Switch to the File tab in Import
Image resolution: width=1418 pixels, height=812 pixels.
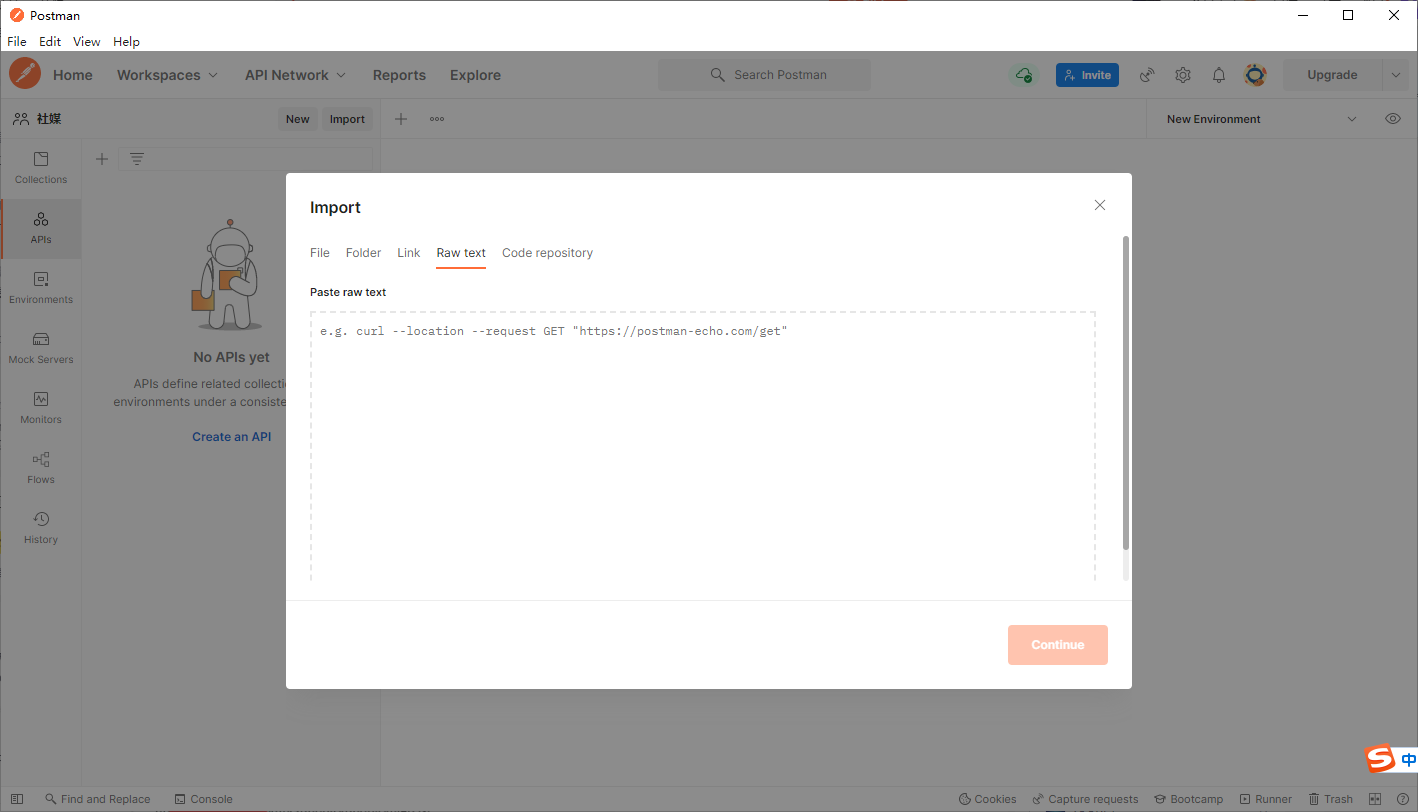pyautogui.click(x=320, y=253)
